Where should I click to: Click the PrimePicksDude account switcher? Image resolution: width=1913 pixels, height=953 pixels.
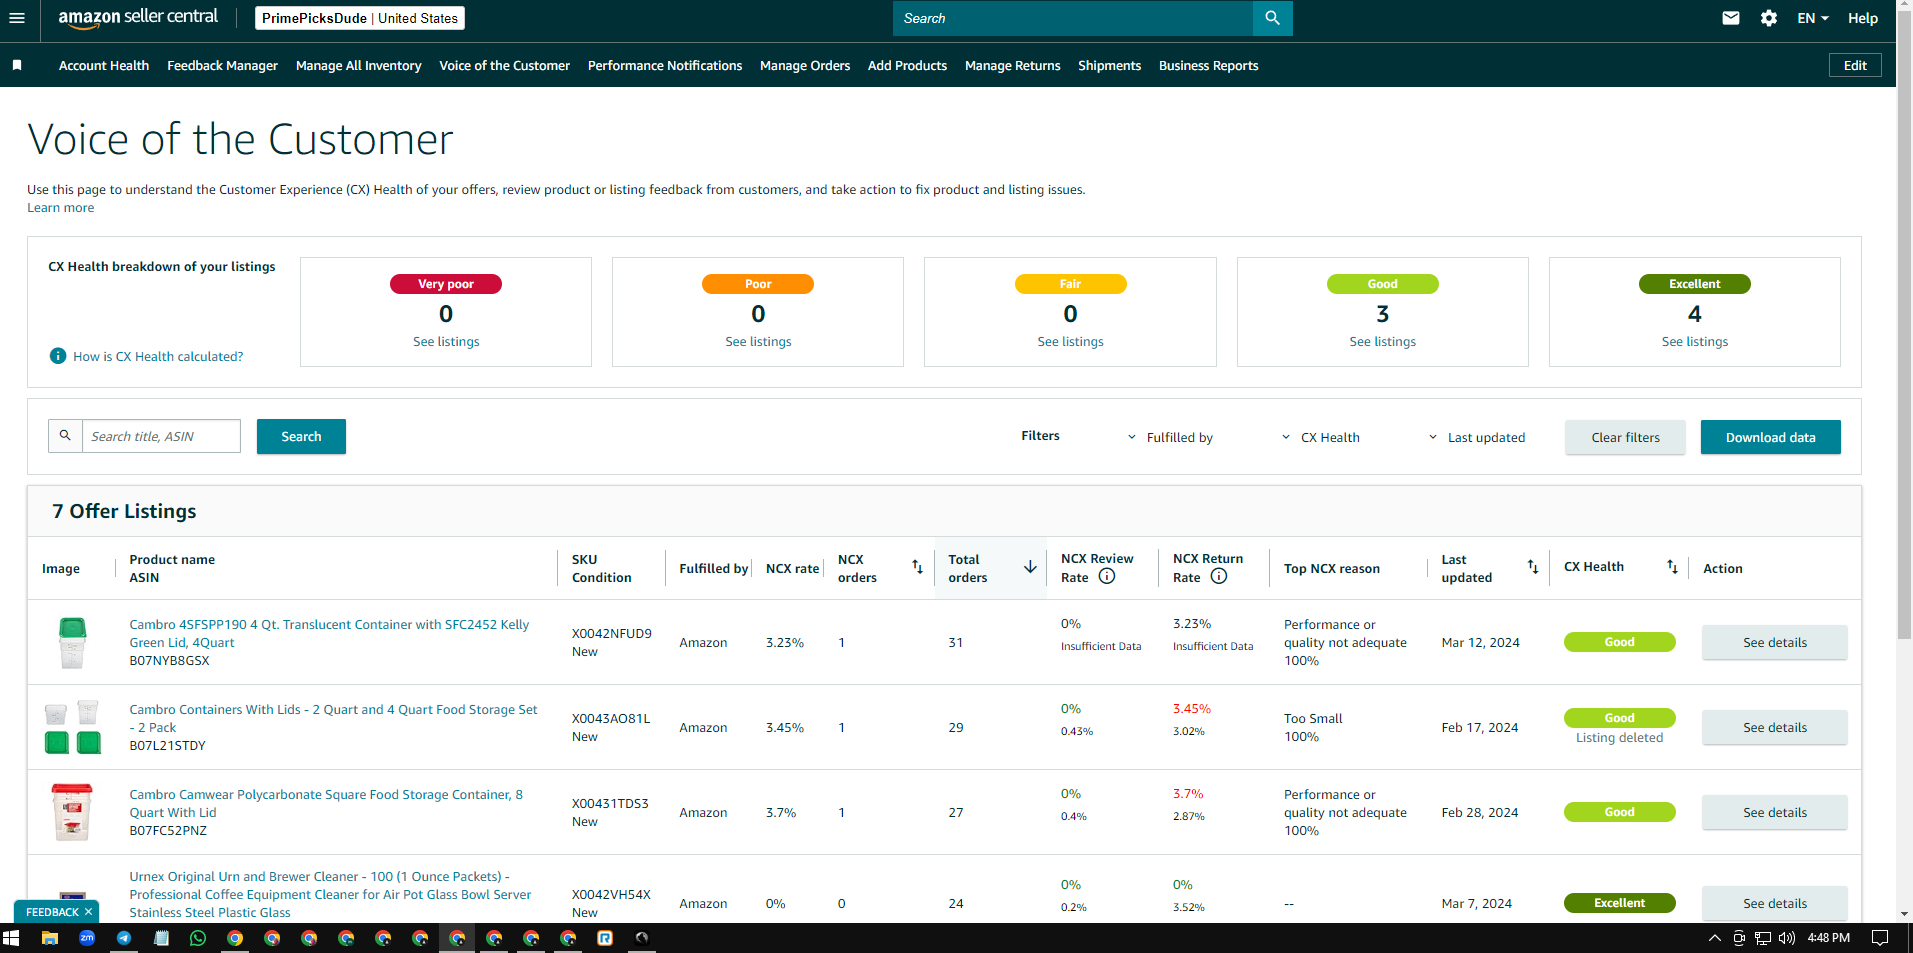360,18
